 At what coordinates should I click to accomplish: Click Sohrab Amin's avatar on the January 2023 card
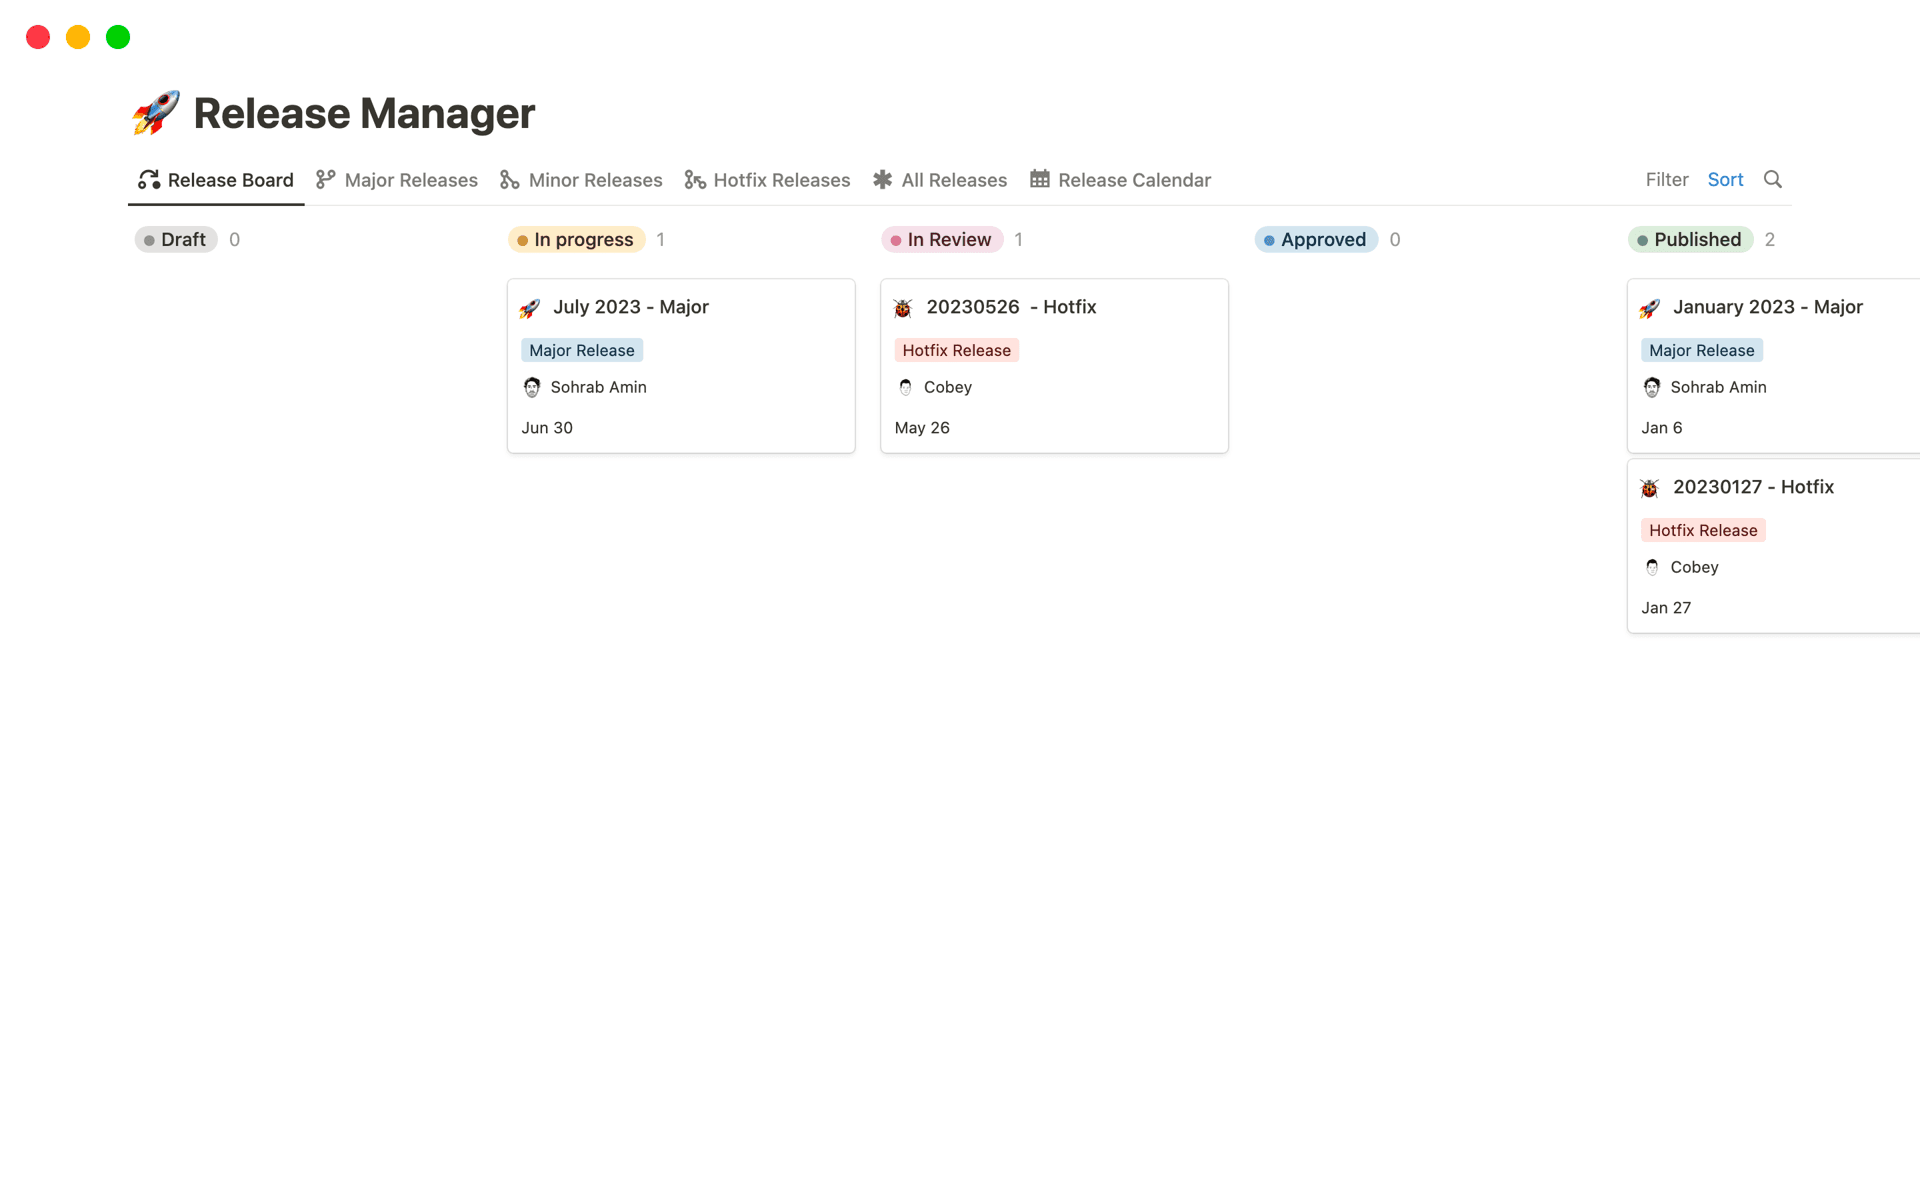tap(1653, 387)
